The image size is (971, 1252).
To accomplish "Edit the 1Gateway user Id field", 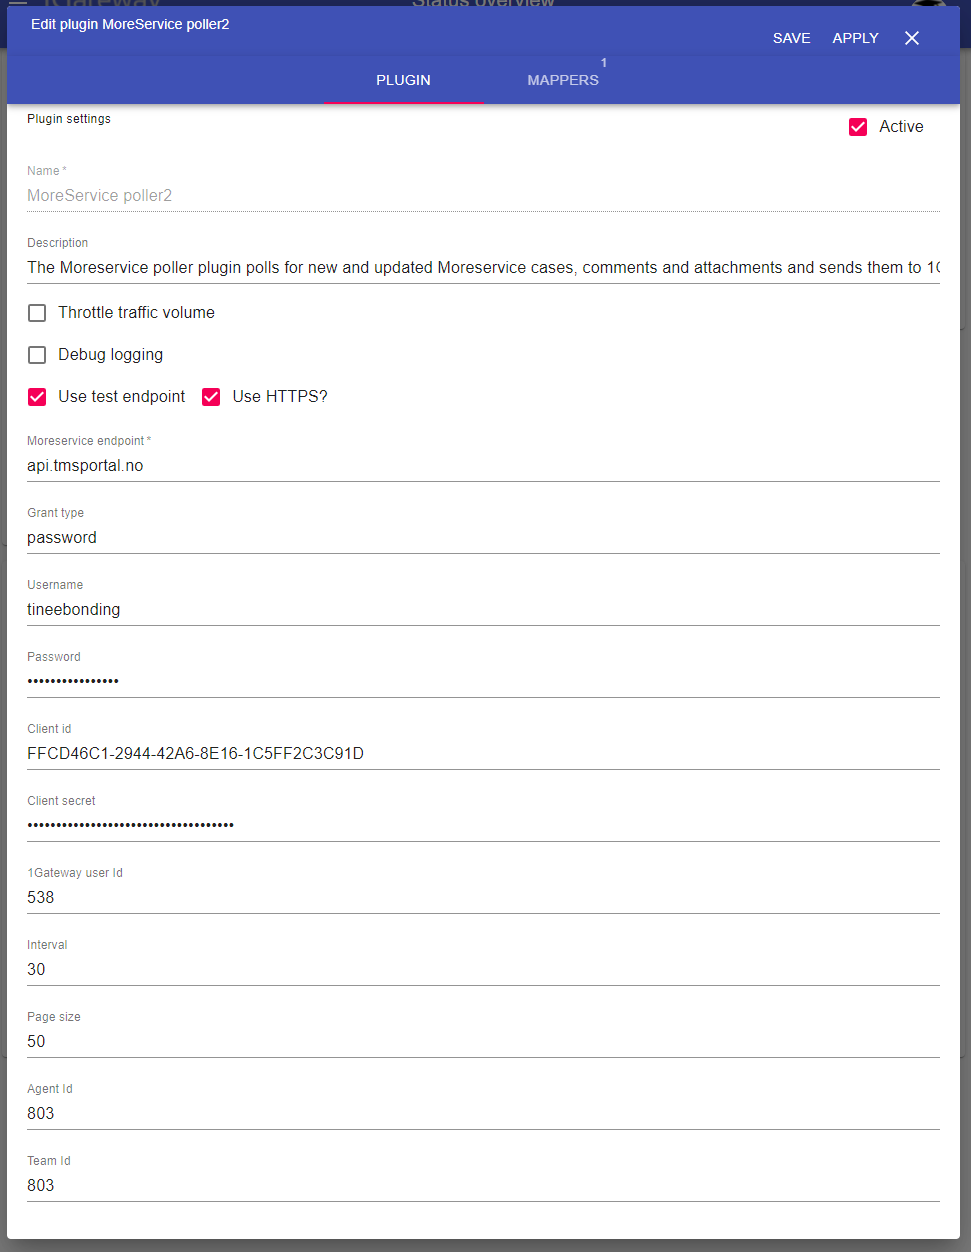I will click(483, 898).
